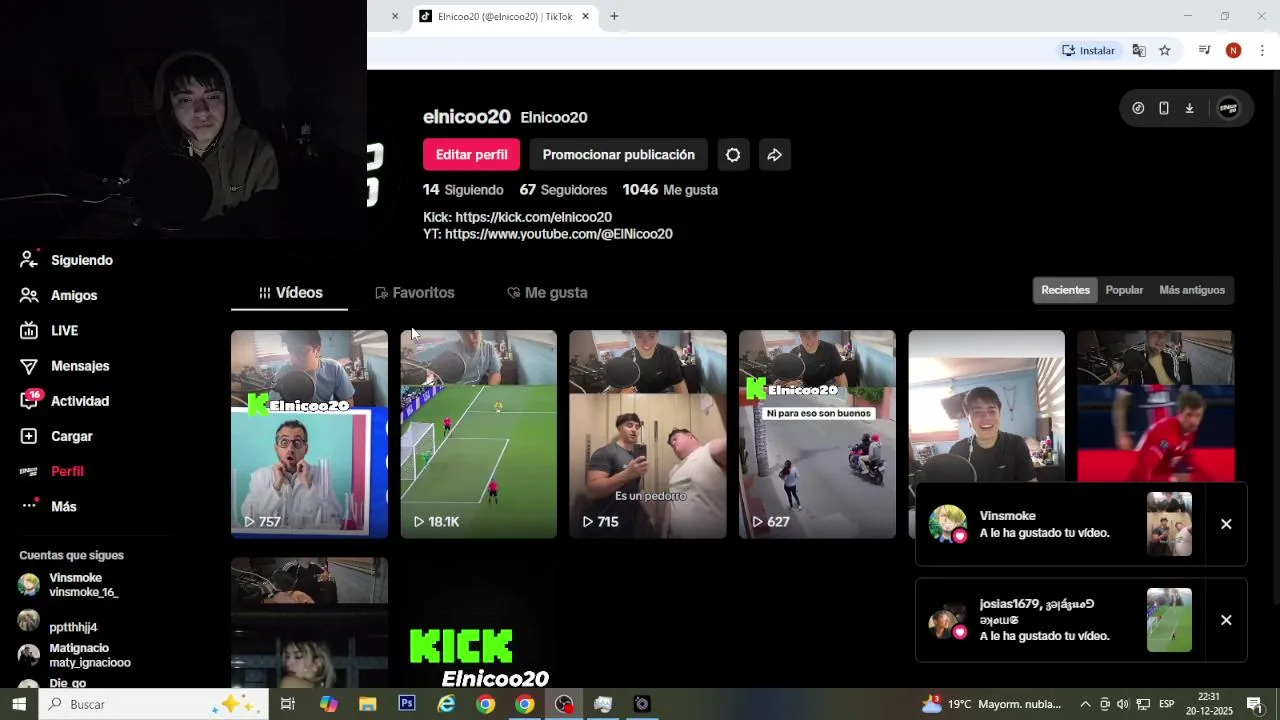Open the Amigos sidebar section
The width and height of the screenshot is (1280, 720).
point(58,295)
